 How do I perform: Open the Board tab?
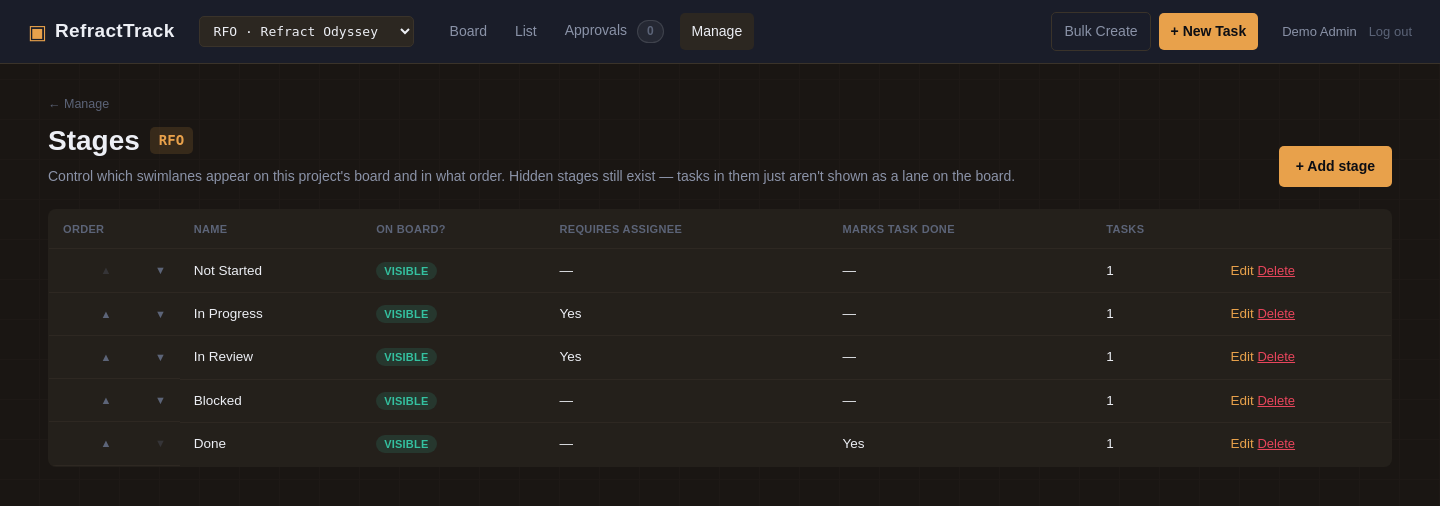468,31
